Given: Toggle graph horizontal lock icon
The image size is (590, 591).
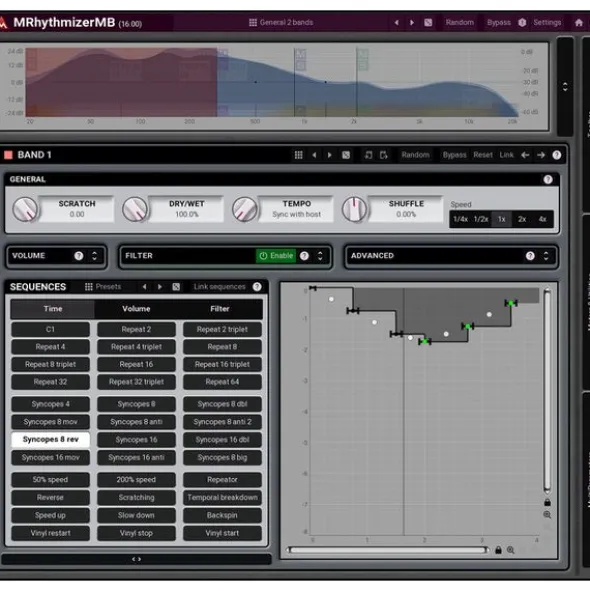Looking at the screenshot, I should pyautogui.click(x=498, y=550).
